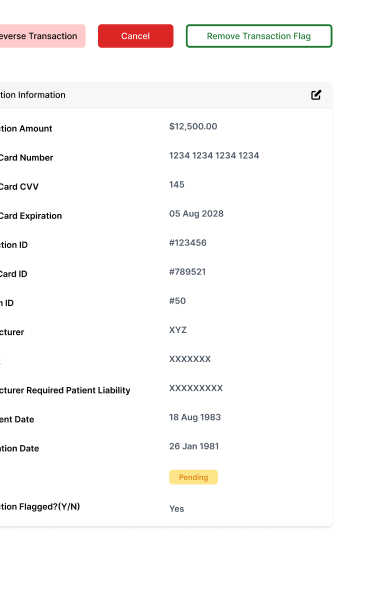Screen dimensions: 369x598
Task: Click the date 26 Jan 1981
Action: click(194, 446)
